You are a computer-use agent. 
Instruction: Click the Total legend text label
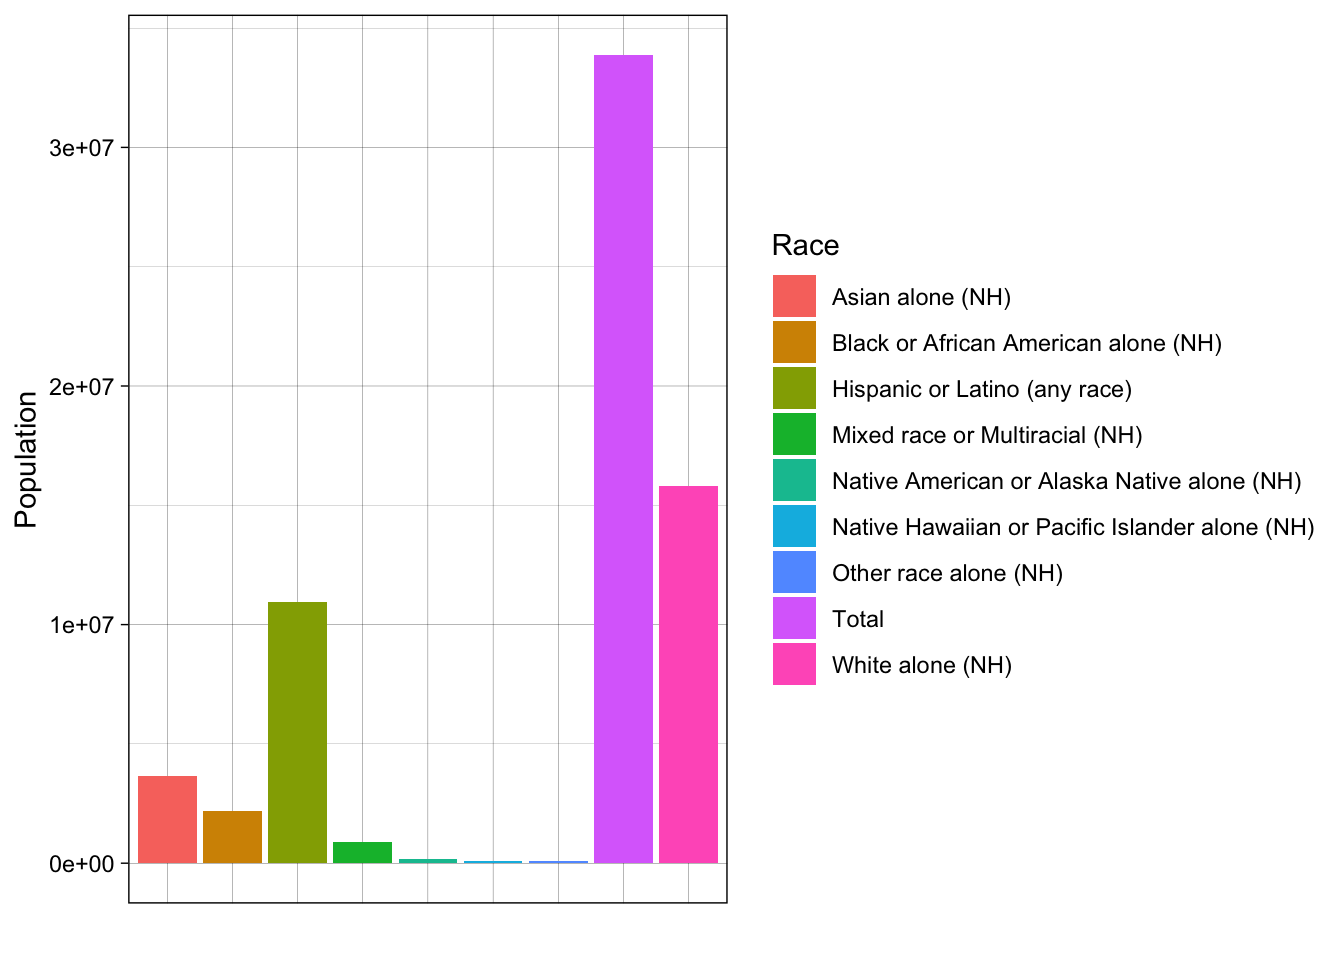click(x=858, y=619)
